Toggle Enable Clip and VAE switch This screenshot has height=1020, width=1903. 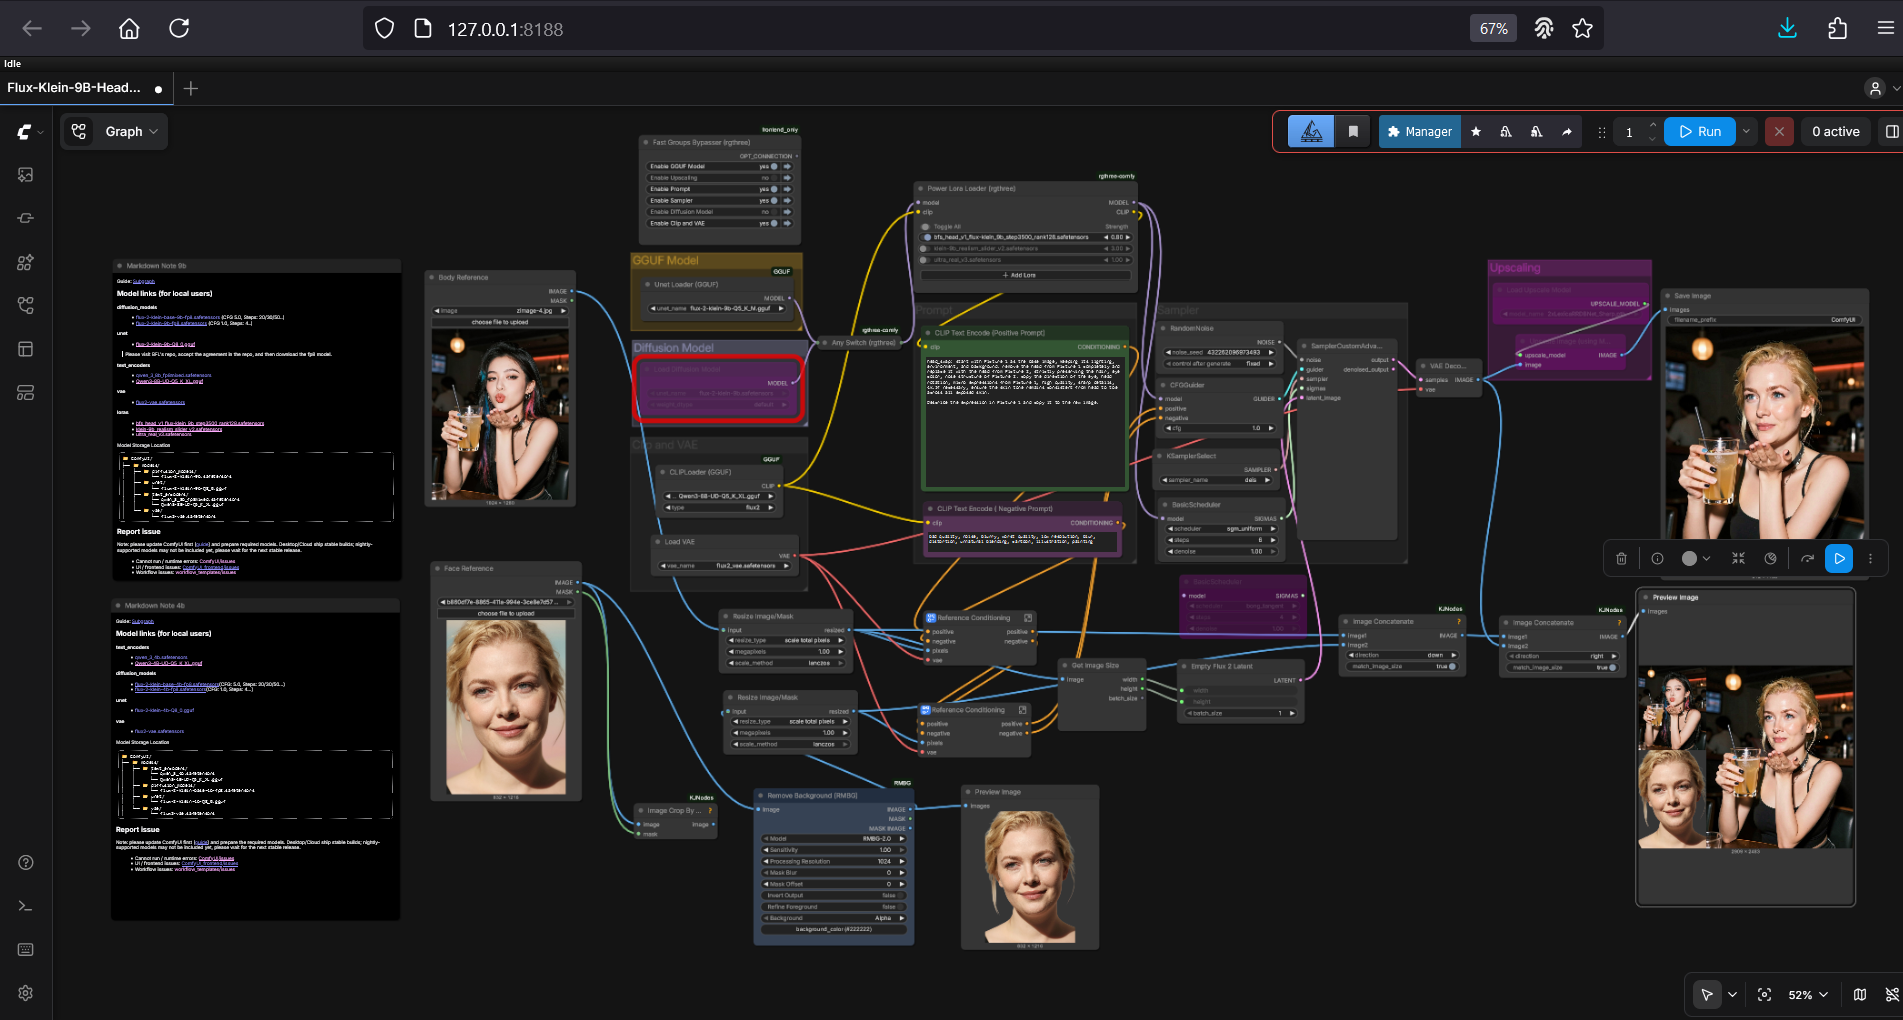(774, 223)
